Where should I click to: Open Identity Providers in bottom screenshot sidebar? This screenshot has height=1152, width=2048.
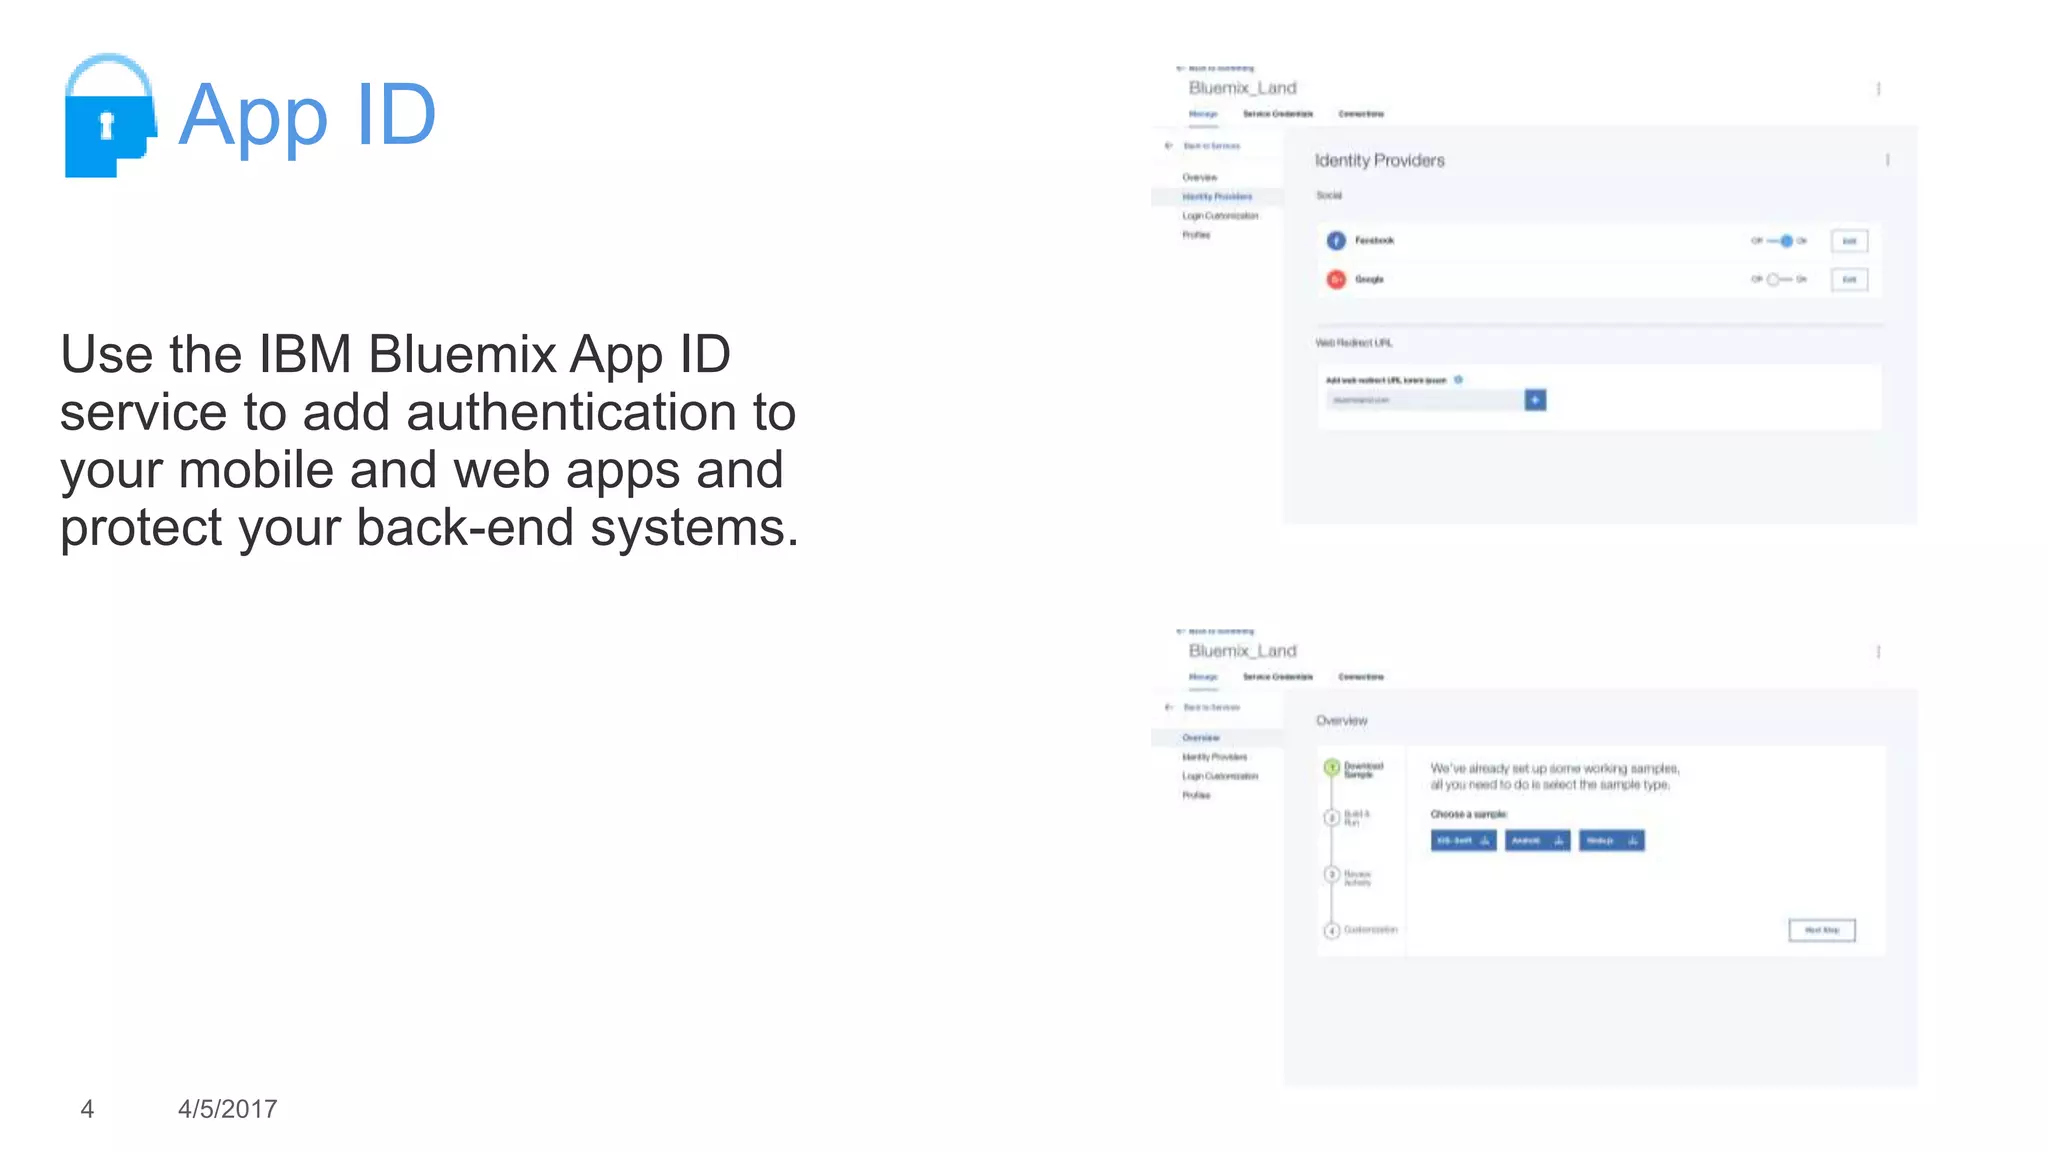click(1214, 757)
